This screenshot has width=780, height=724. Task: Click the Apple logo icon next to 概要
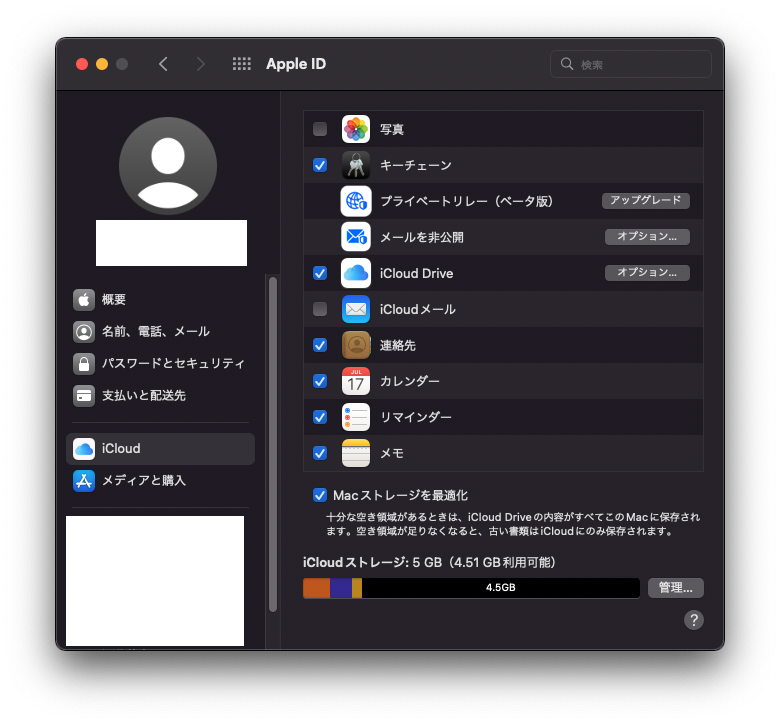coord(84,300)
